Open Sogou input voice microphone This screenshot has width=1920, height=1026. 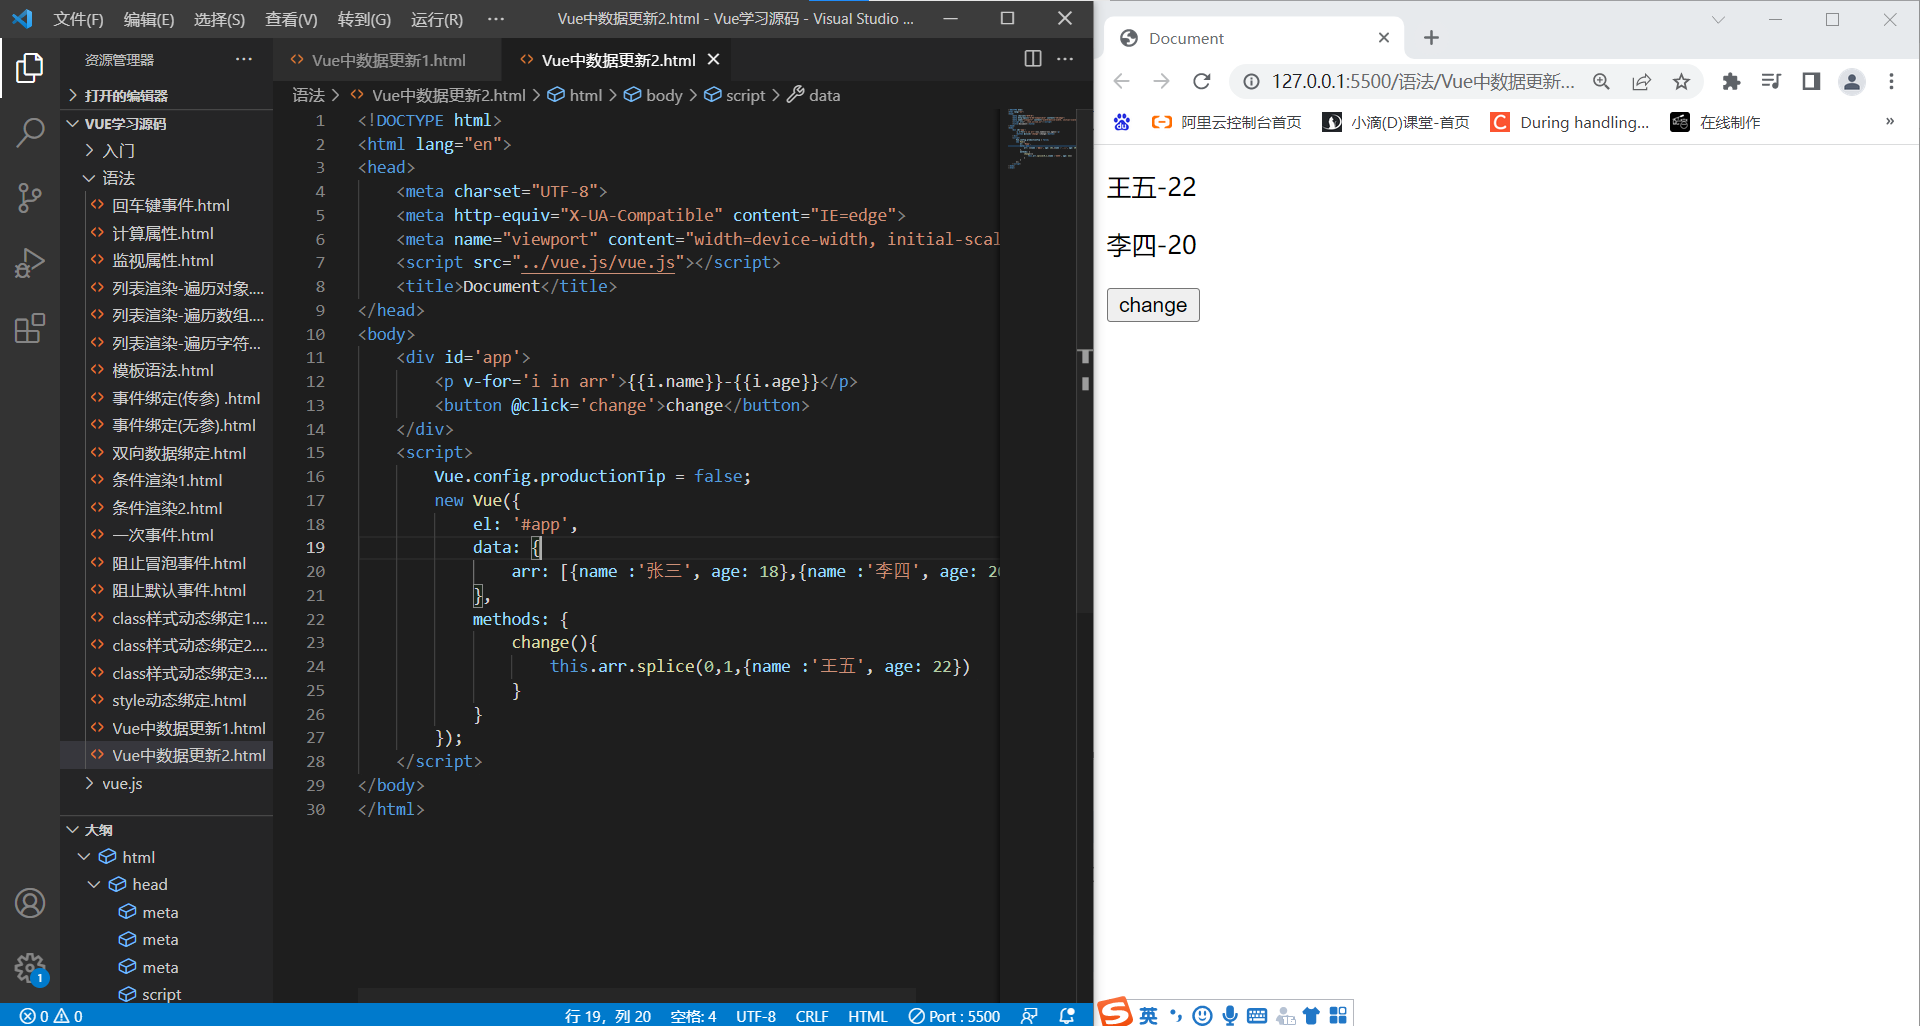[x=1230, y=1015]
